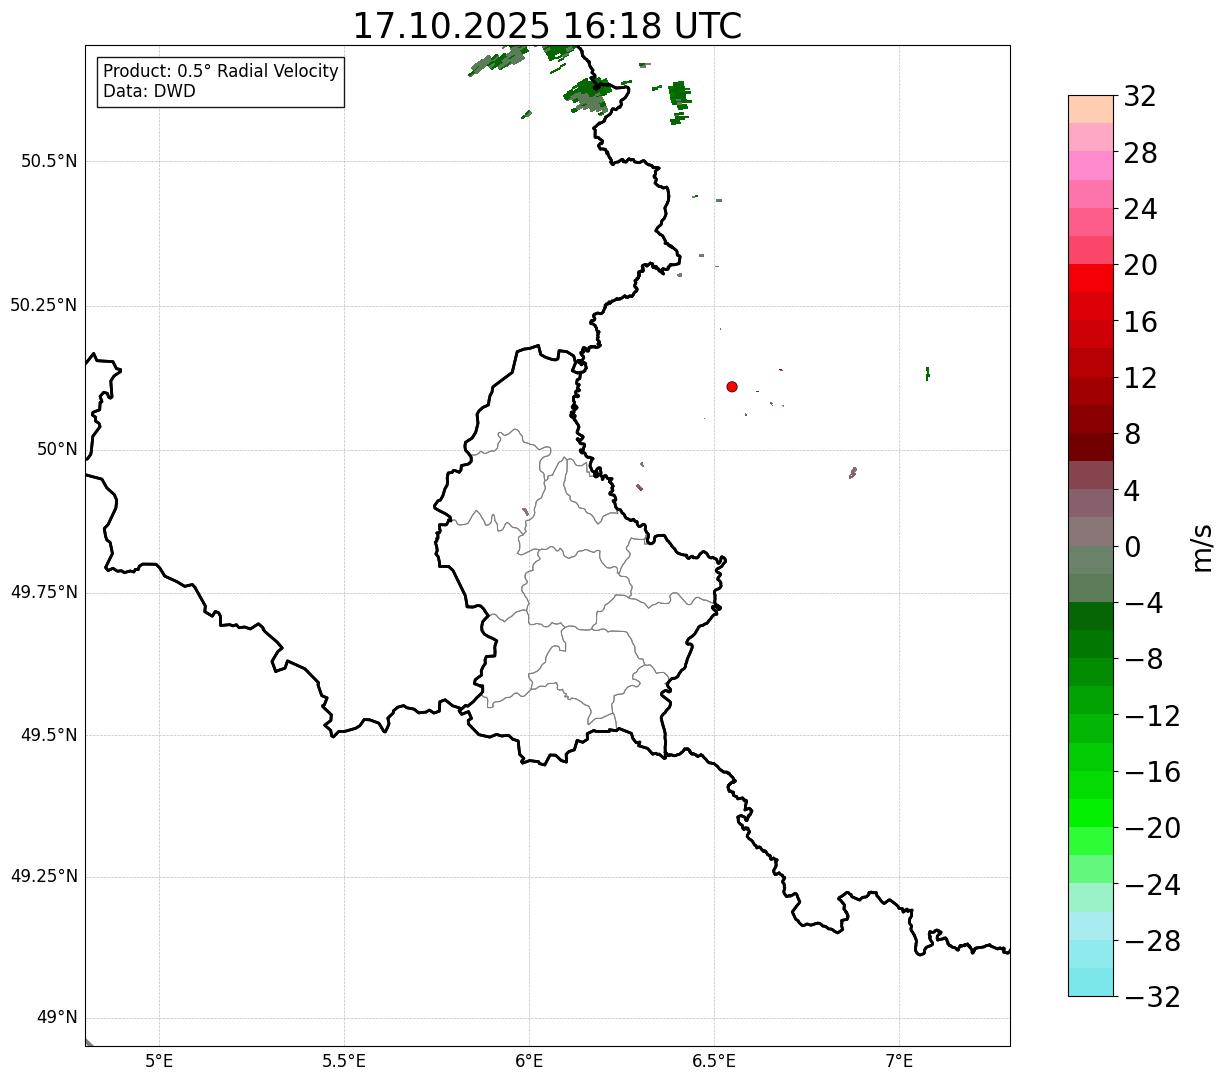Click the 49.75°N latitude label
Screen dimensions: 1225x1081
(x=44, y=592)
